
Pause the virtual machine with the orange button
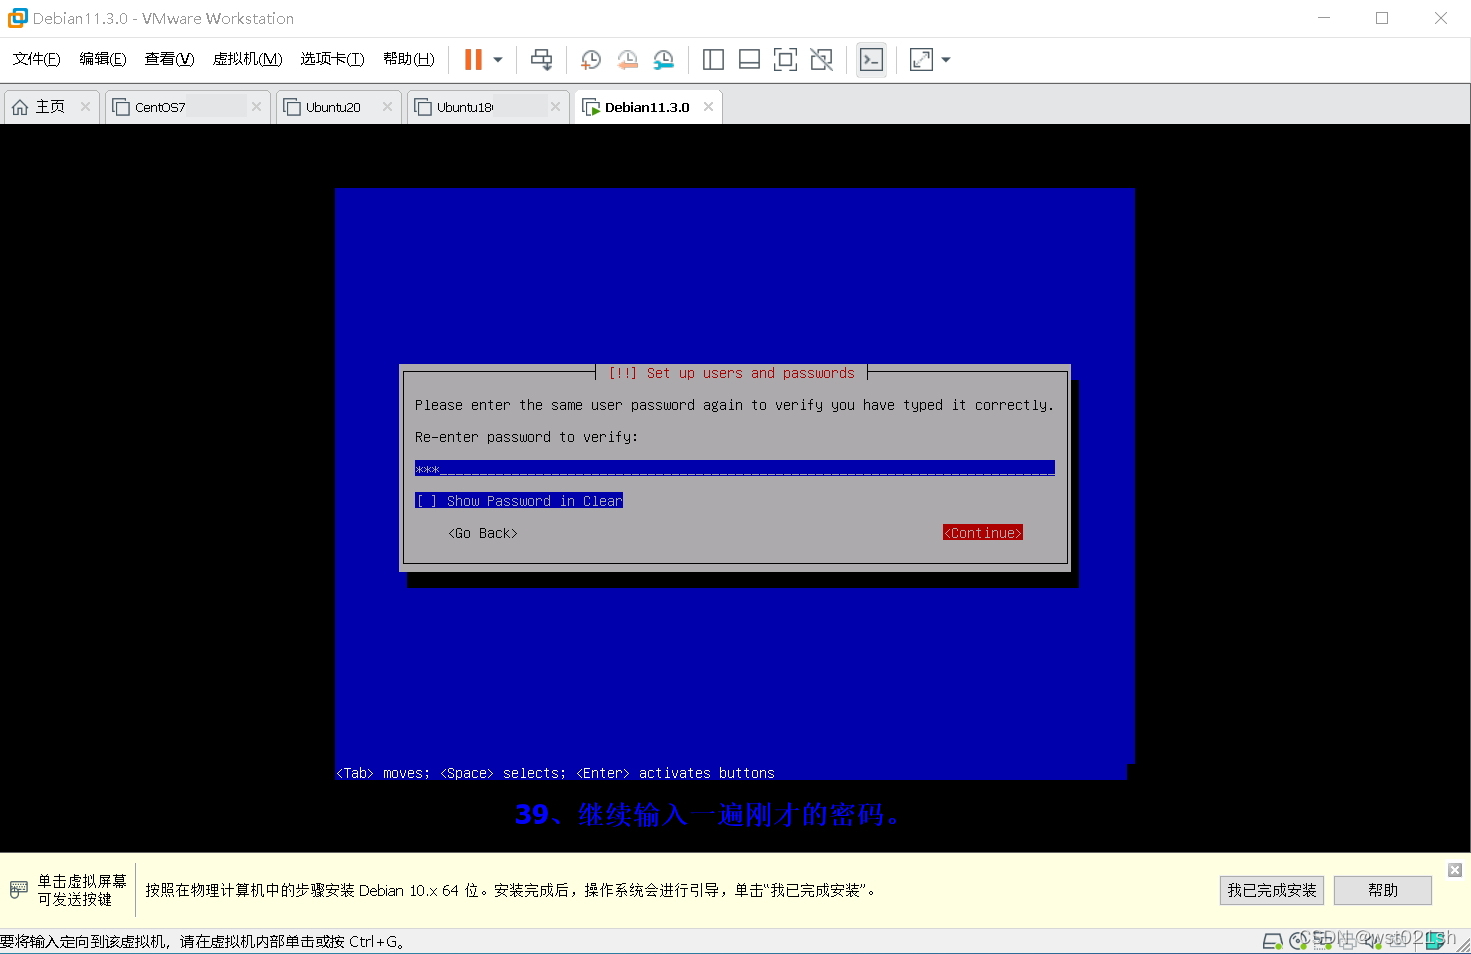[x=473, y=60]
